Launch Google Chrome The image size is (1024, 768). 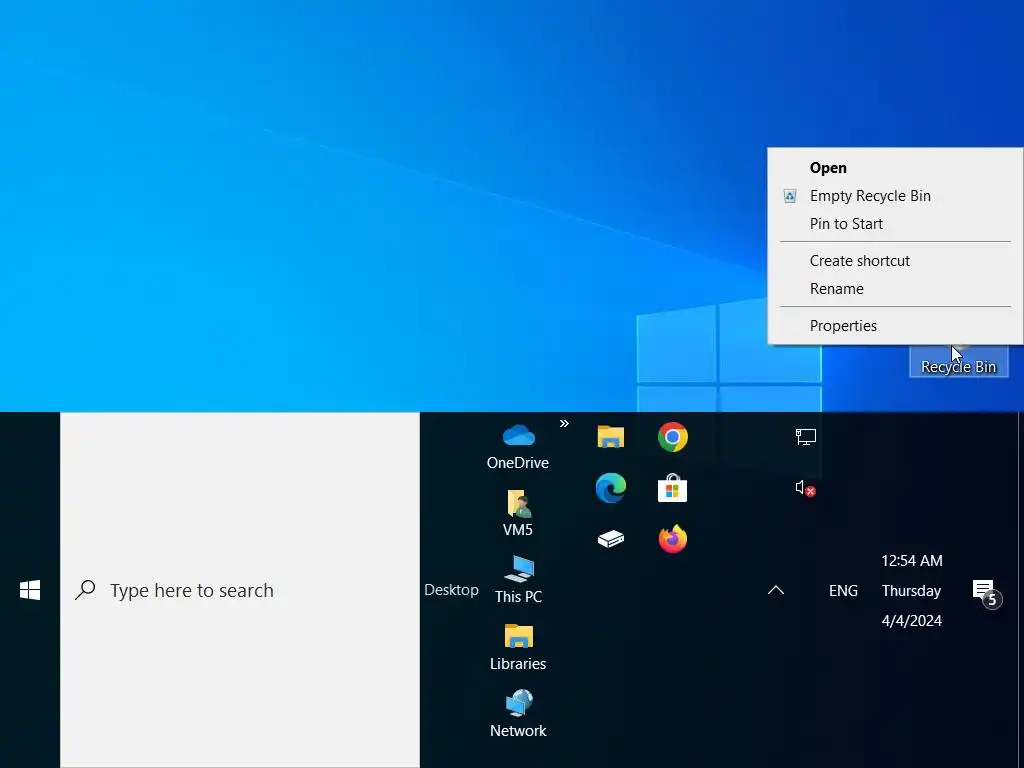pos(673,437)
